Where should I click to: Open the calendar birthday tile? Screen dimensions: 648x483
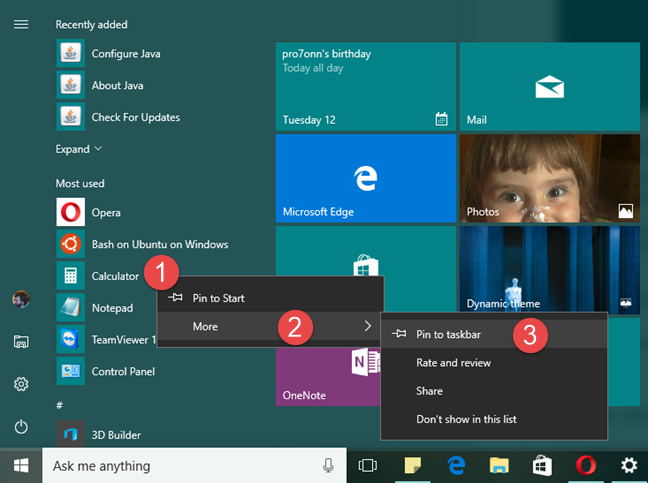coord(366,86)
